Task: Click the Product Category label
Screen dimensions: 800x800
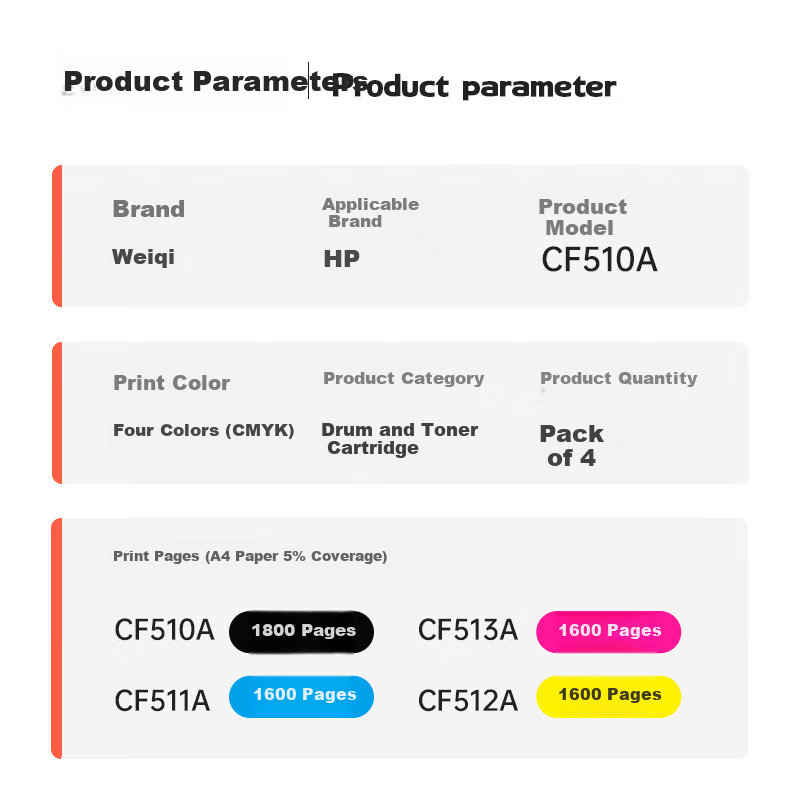Action: pyautogui.click(x=404, y=378)
